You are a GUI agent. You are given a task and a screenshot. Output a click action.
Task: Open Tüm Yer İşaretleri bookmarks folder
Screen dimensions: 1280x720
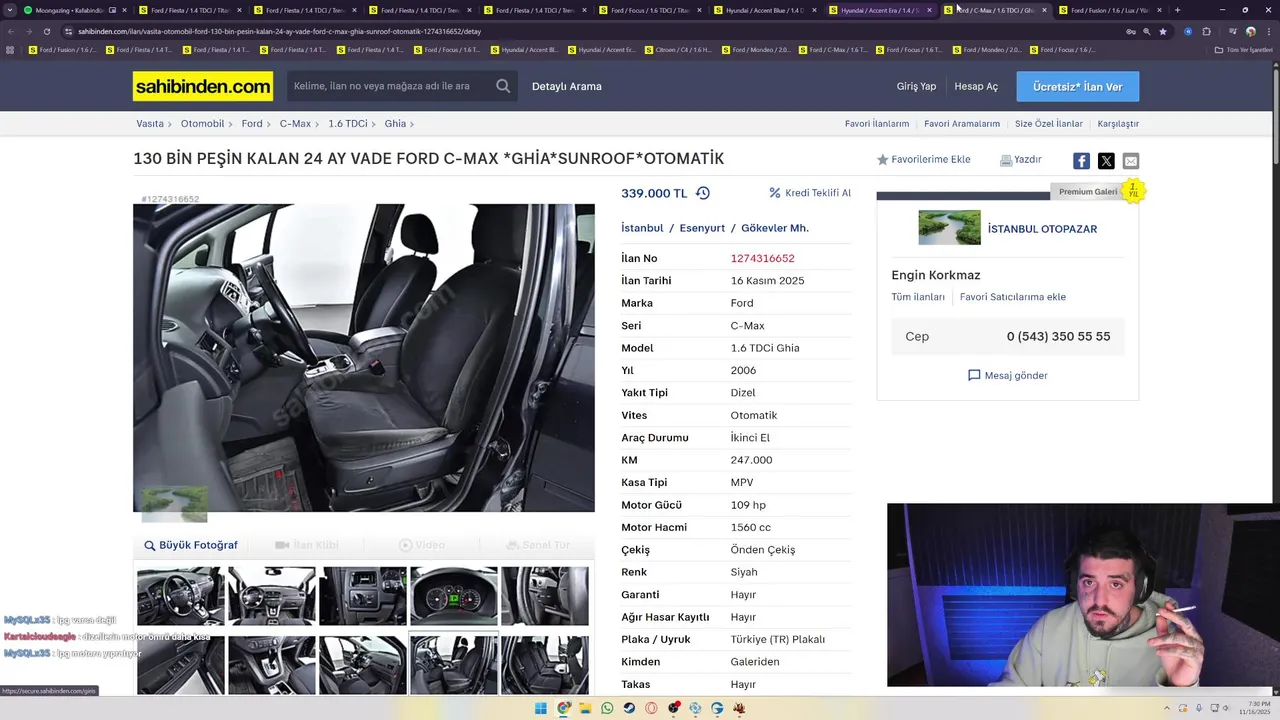1243,49
